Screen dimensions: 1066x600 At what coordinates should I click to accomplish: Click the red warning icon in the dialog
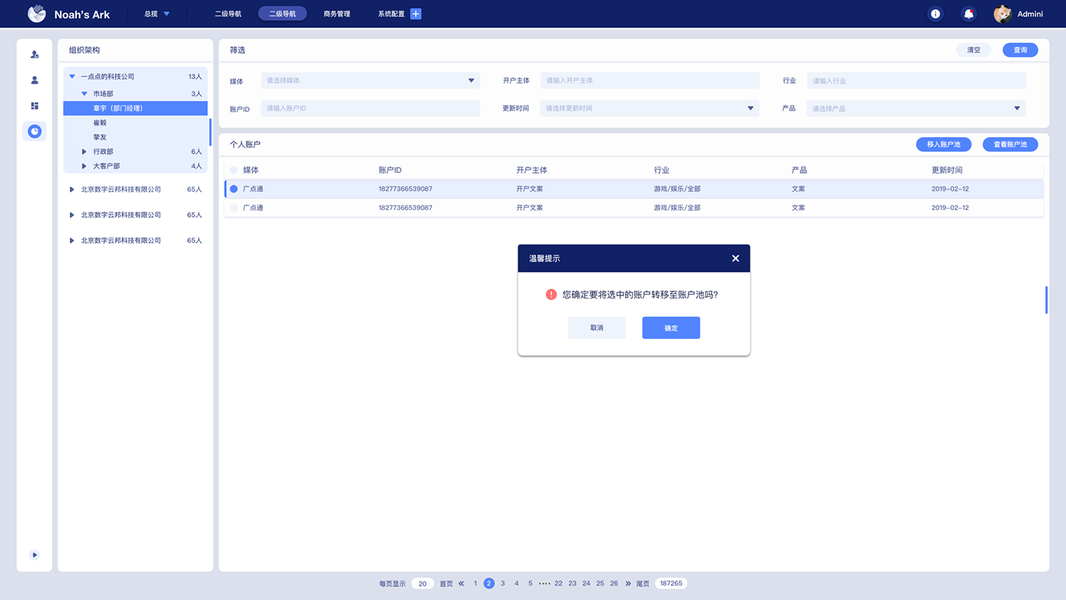551,294
